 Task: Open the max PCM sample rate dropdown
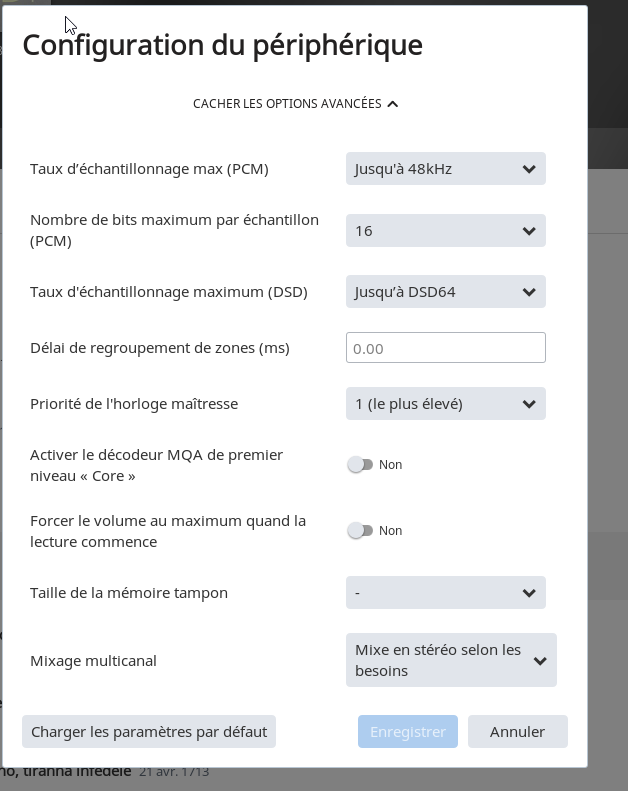(x=445, y=169)
